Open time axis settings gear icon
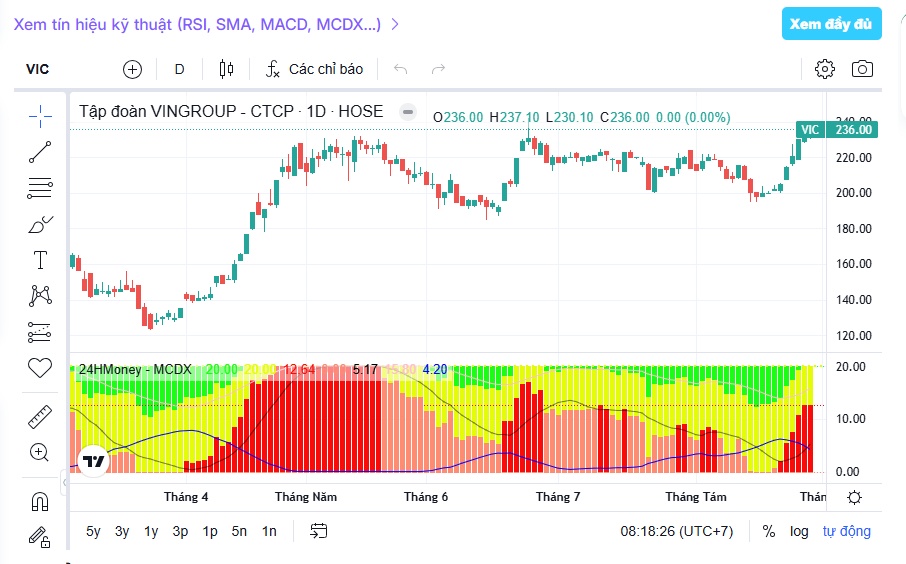Viewport: 906px width, 564px height. (854, 497)
